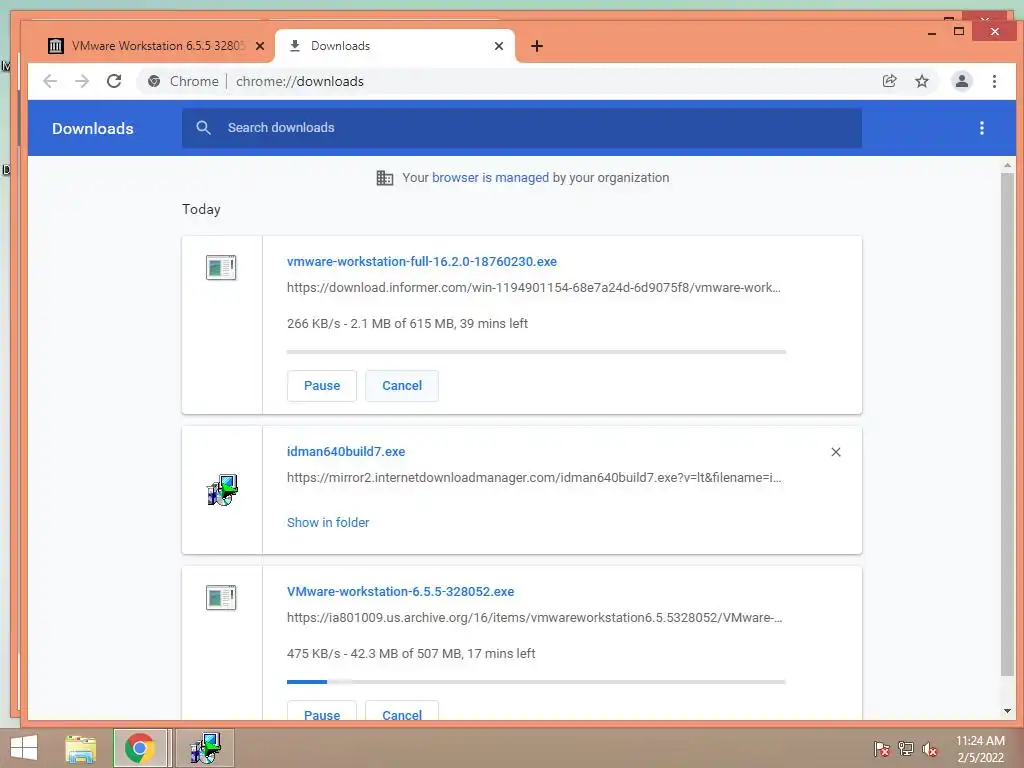Image resolution: width=1024 pixels, height=768 pixels.
Task: Open VMware-workstation-6.5.5-328052.exe link
Action: pos(400,591)
